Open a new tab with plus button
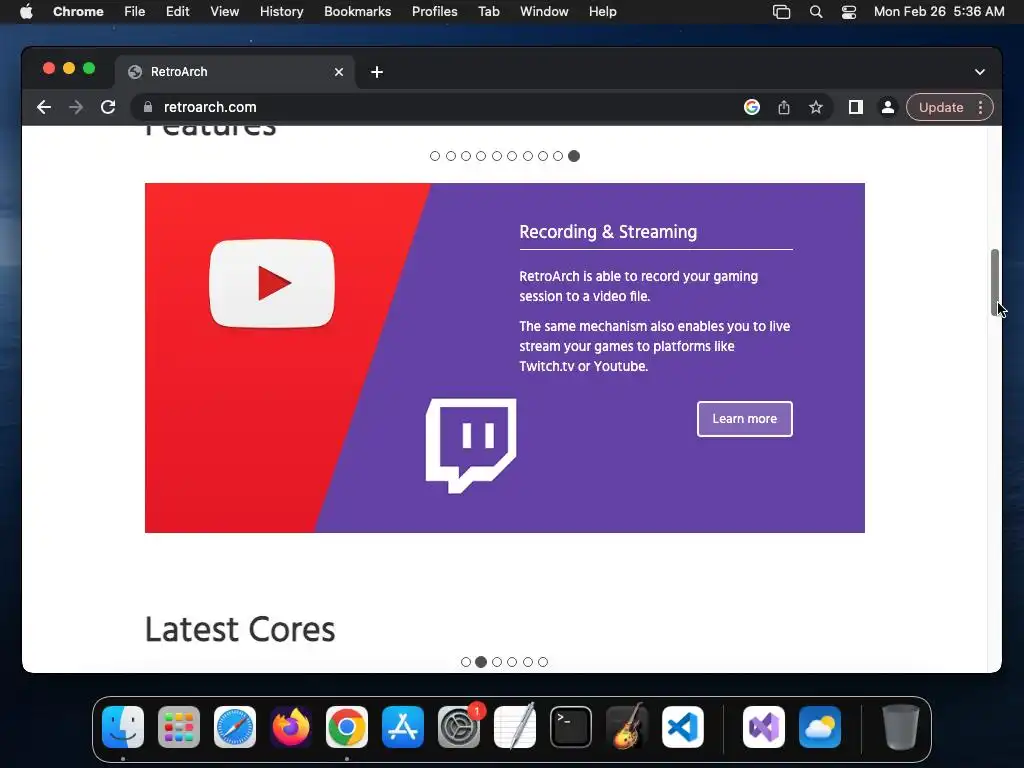Screen dimensions: 1024x768 [377, 72]
